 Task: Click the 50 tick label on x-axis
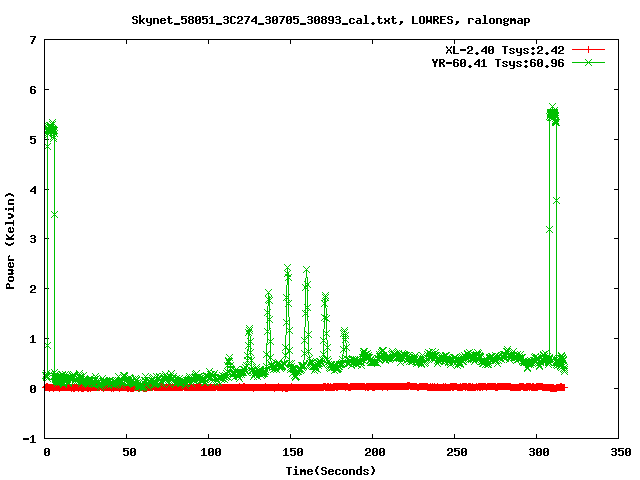tap(128, 452)
